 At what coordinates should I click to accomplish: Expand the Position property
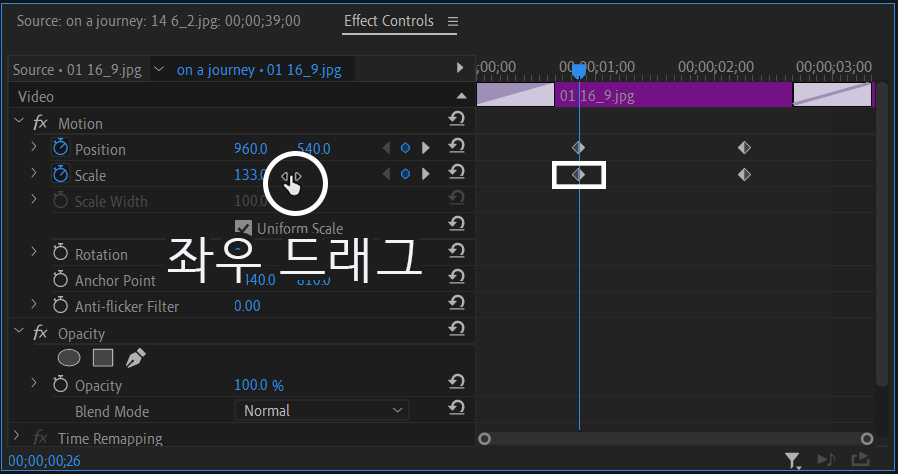[x=34, y=147]
